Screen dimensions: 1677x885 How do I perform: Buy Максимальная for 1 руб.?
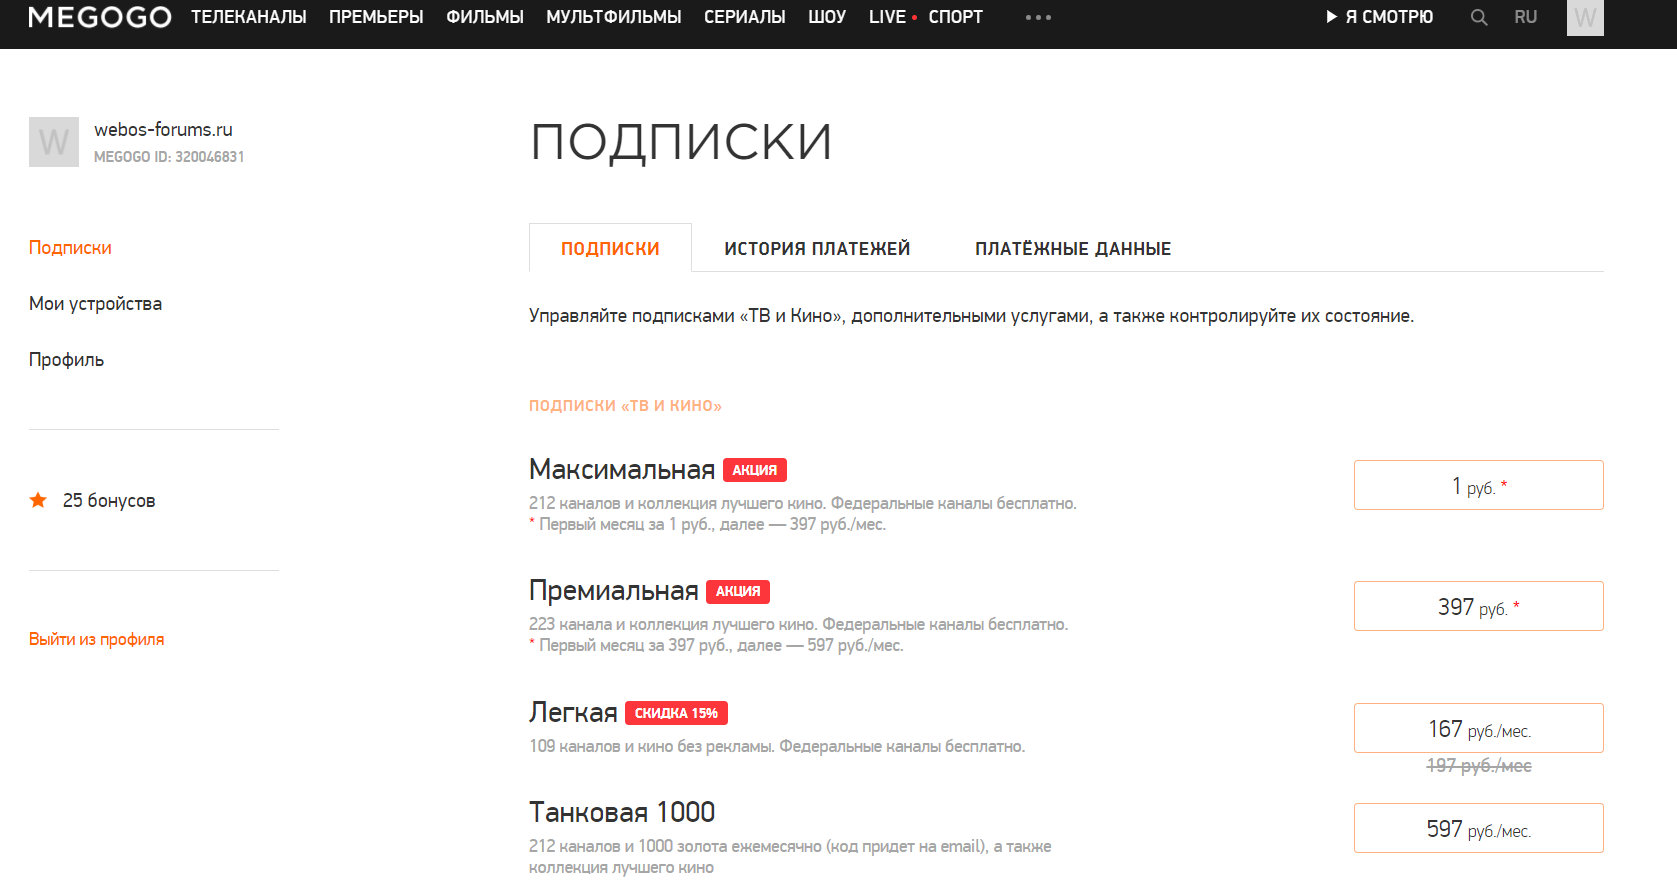click(x=1478, y=485)
